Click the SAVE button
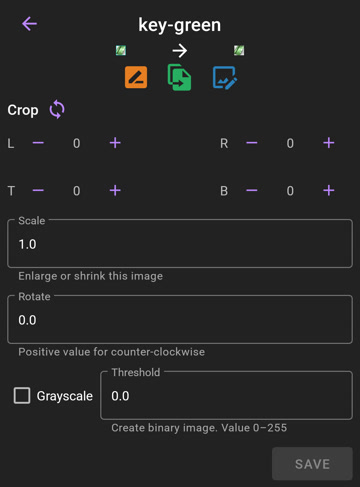The image size is (360, 487). (x=312, y=464)
